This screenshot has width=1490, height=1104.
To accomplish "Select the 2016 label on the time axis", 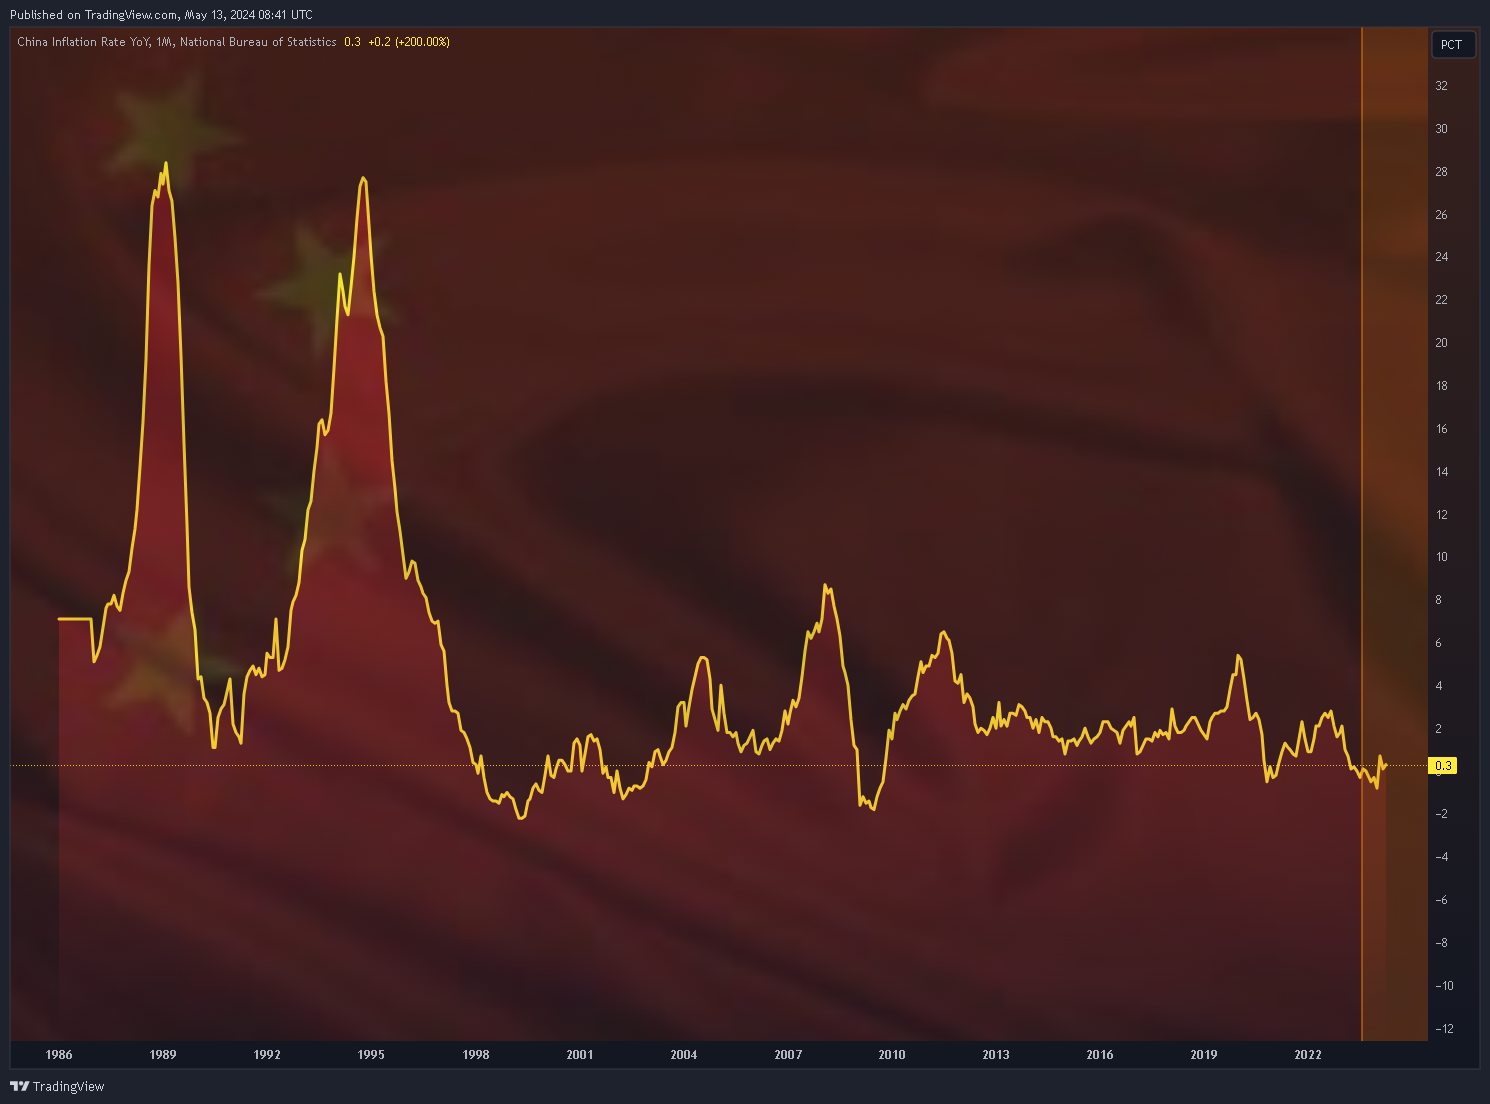I will (x=1100, y=1055).
